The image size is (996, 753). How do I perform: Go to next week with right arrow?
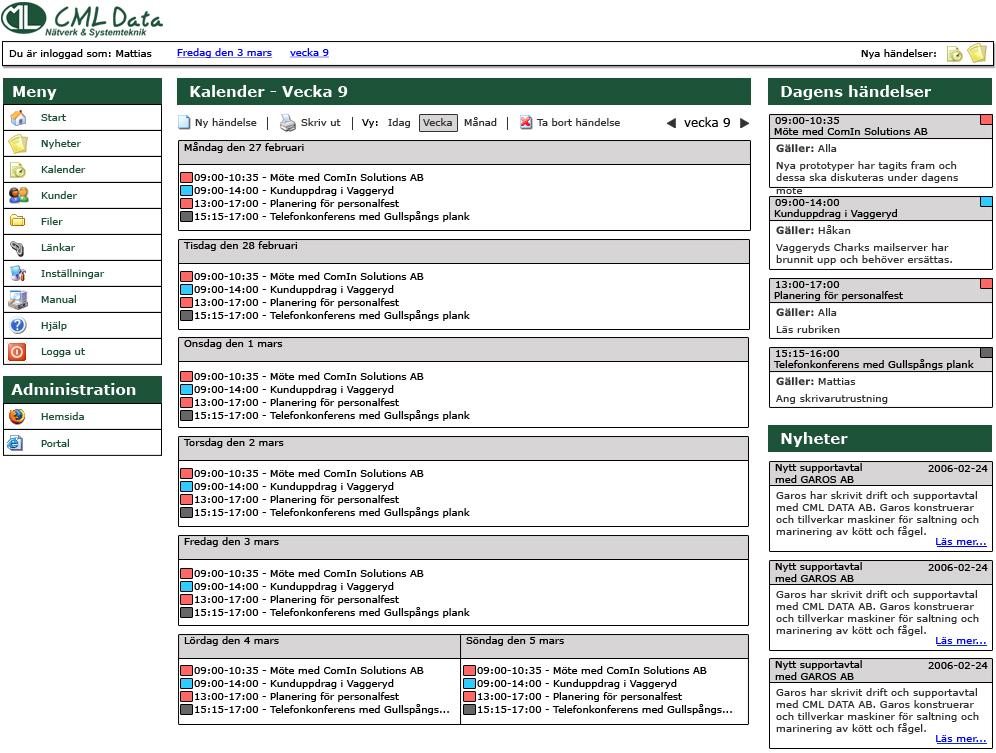point(744,123)
